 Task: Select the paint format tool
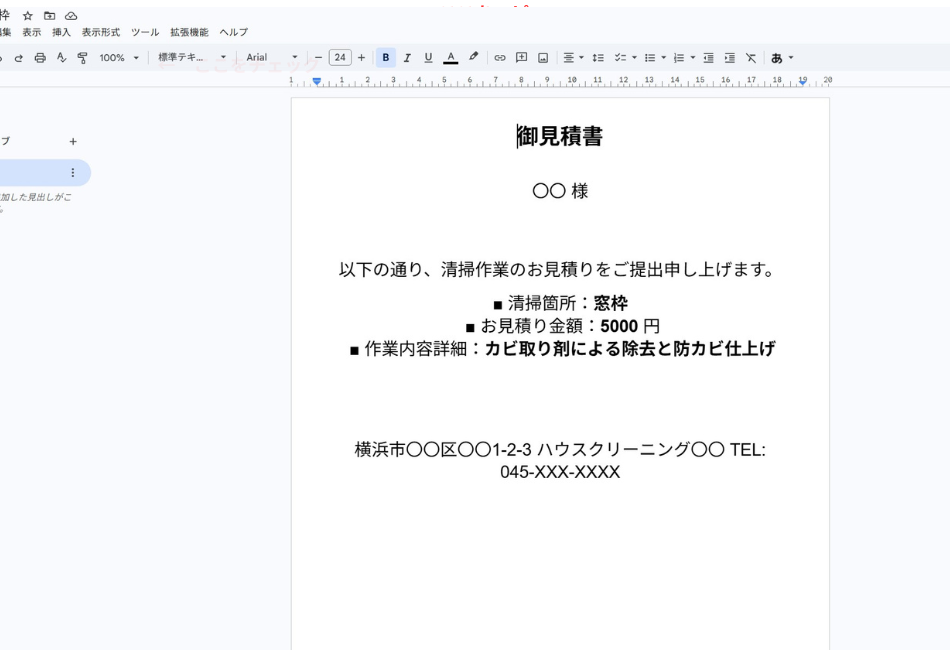(x=82, y=57)
